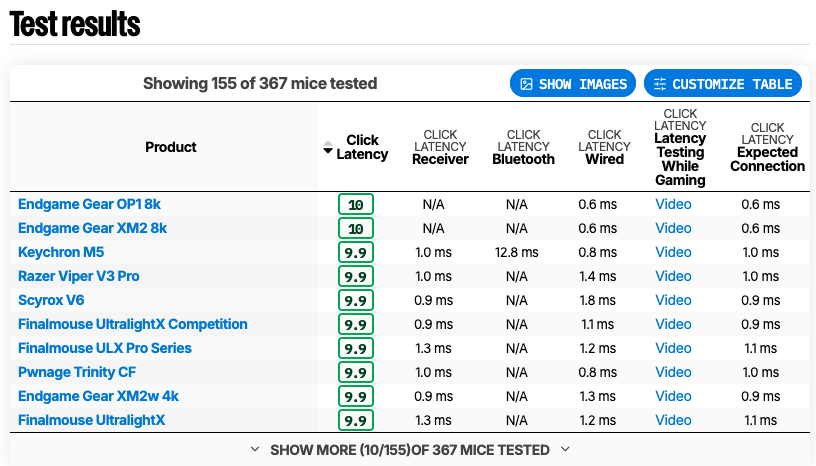816x466 pixels.
Task: Play Video for Endgame Gear XM2w 4k
Action: [x=673, y=396]
